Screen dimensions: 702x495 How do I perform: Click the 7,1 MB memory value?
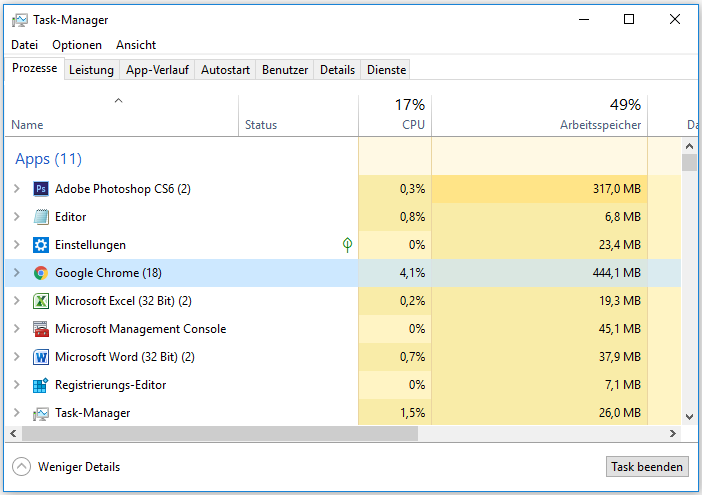623,385
